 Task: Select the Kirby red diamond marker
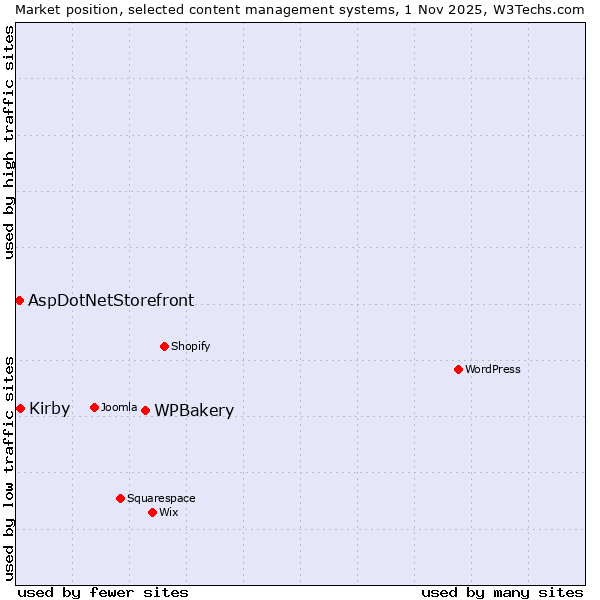(20, 408)
